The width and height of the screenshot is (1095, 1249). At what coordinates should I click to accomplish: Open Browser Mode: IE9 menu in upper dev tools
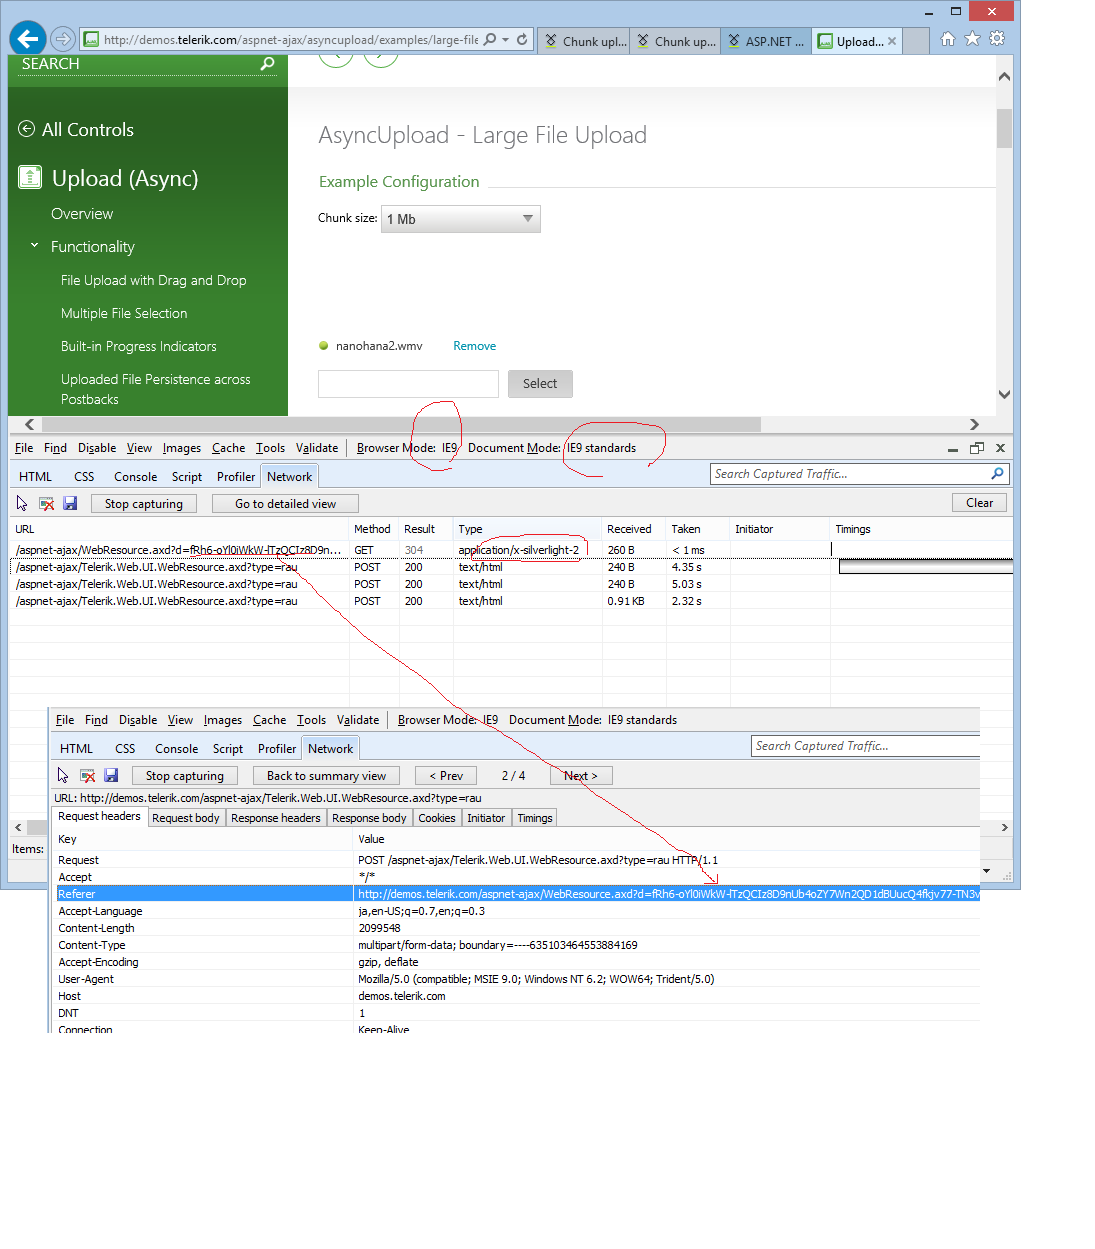point(407,448)
